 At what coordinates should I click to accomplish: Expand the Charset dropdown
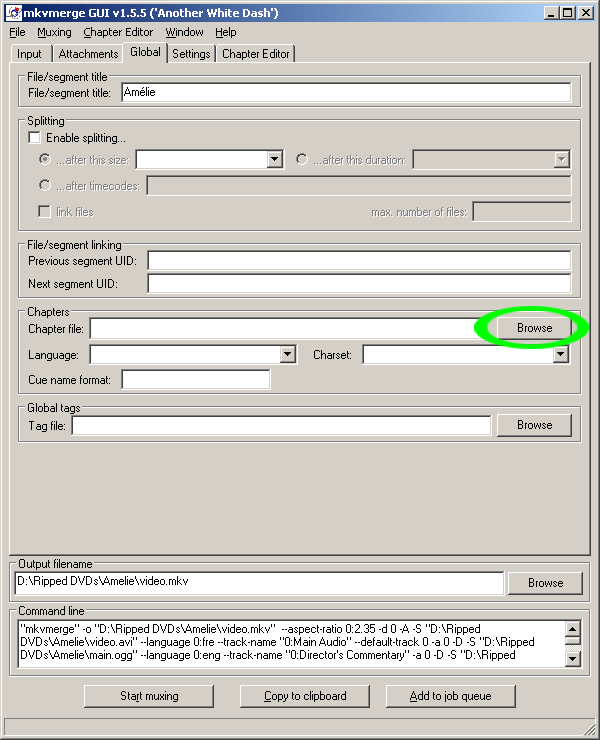tap(560, 354)
